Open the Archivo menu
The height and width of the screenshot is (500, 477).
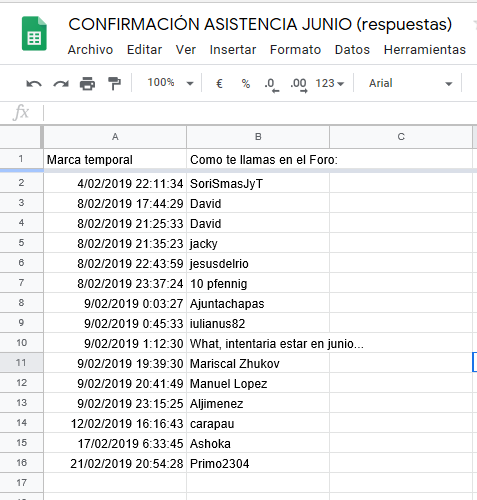90,50
